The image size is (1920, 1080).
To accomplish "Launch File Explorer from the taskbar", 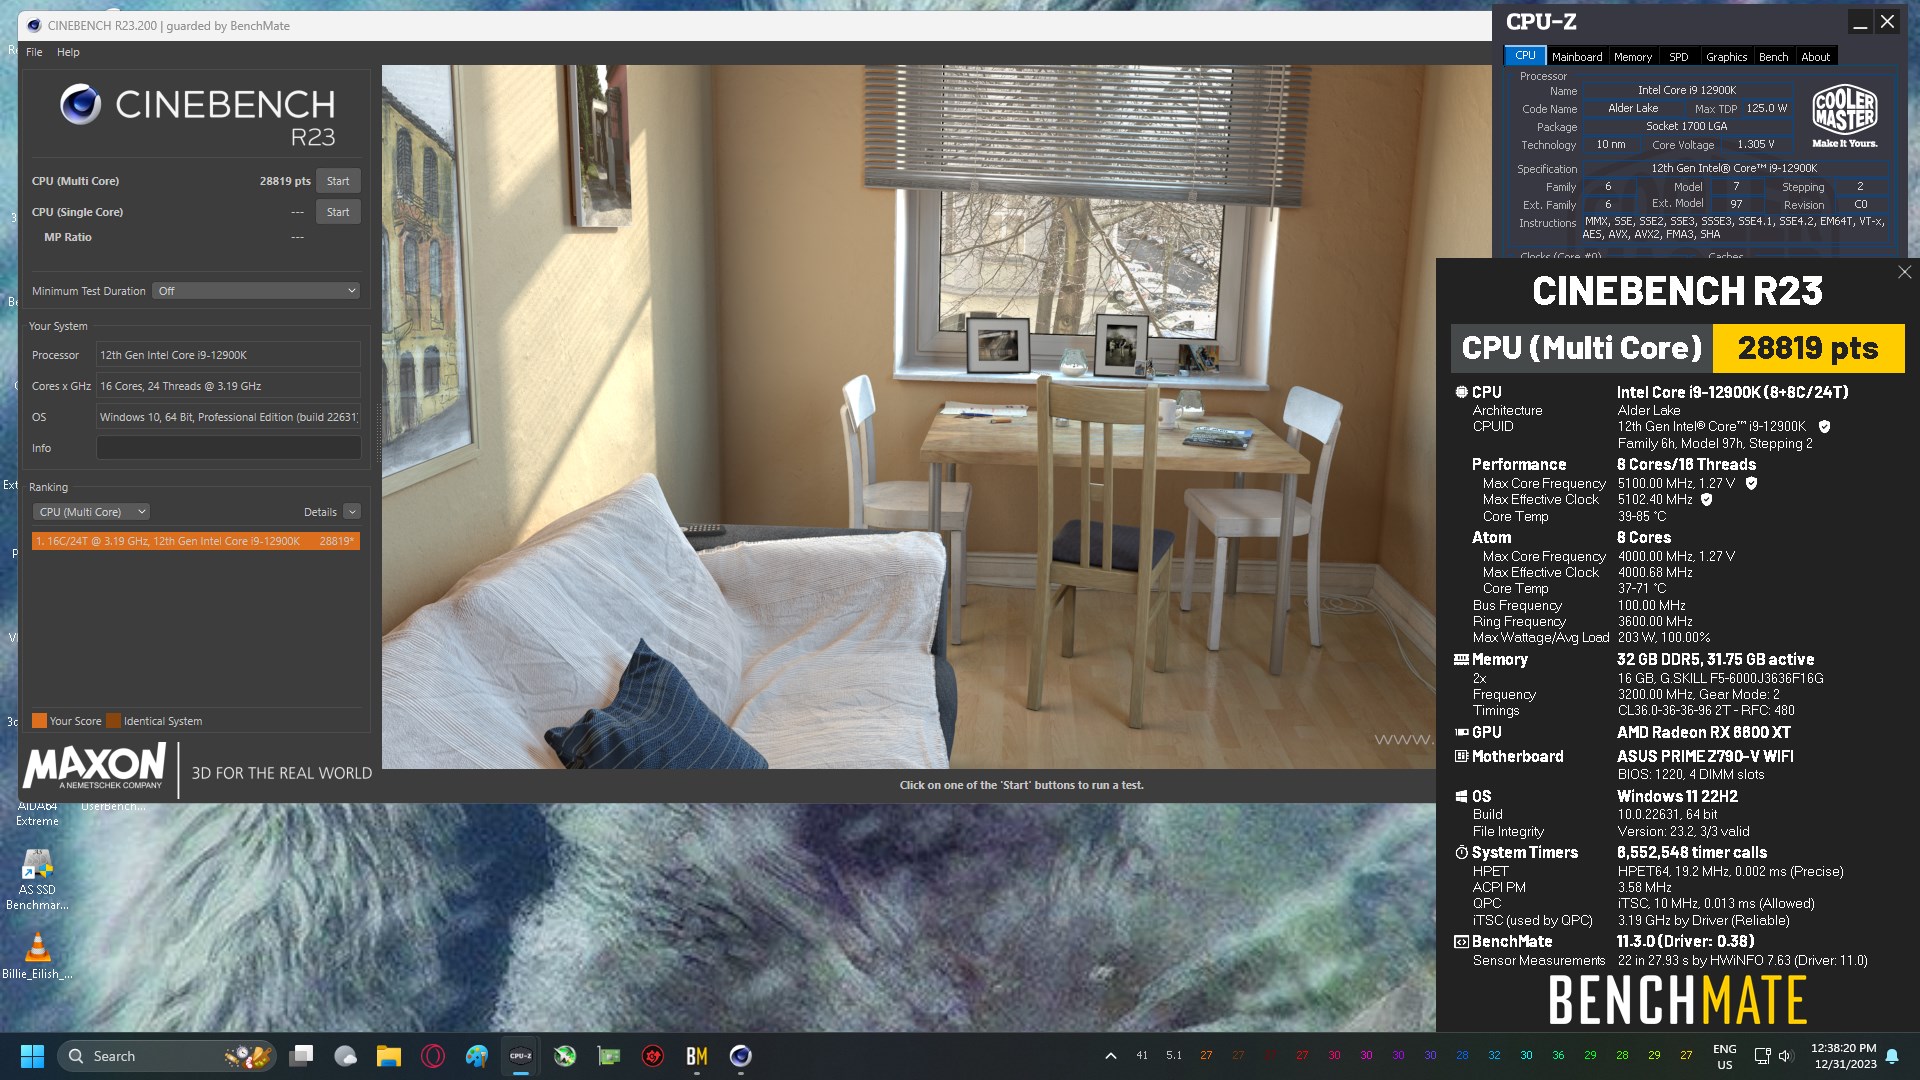I will (x=388, y=1056).
